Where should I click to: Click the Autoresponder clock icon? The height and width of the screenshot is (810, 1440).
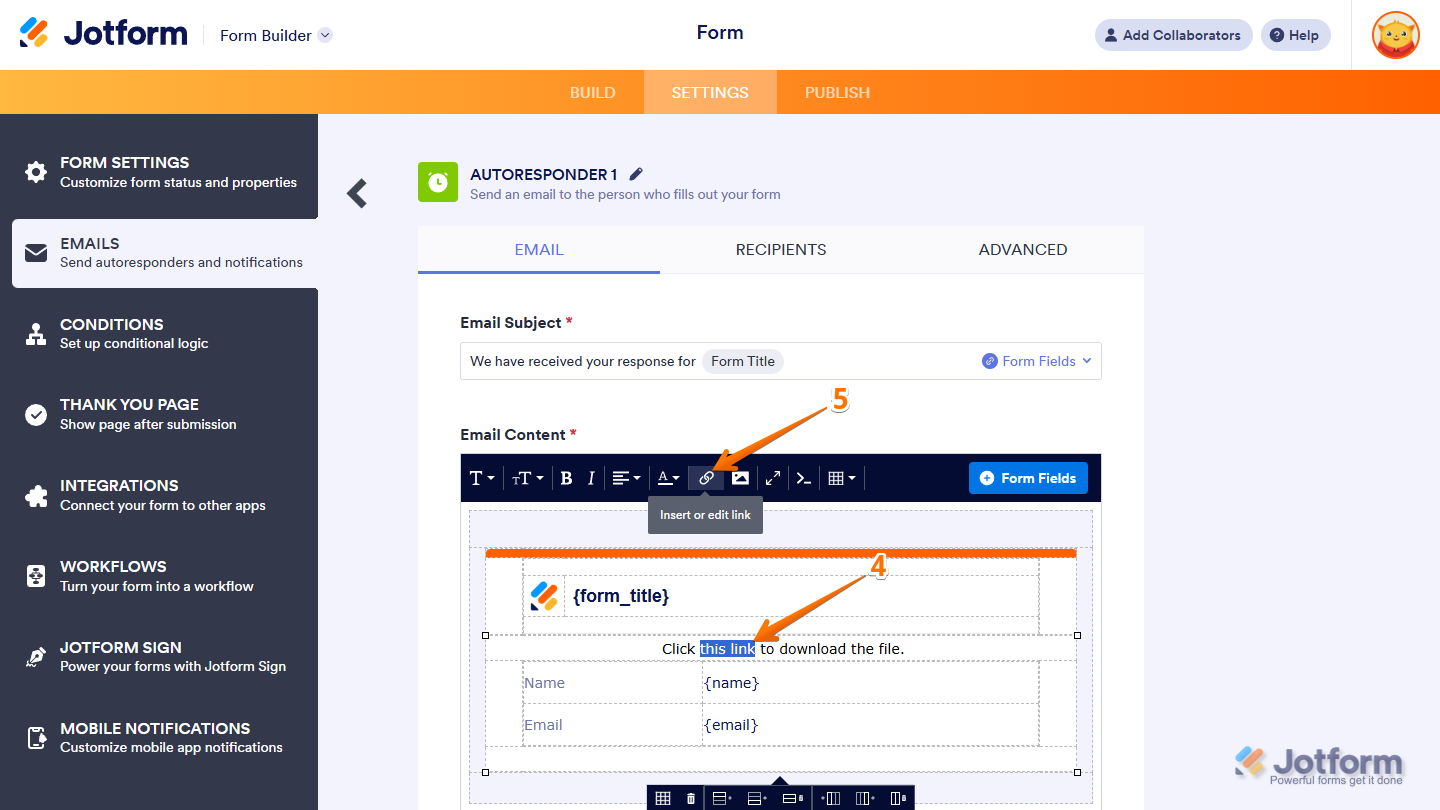437,182
